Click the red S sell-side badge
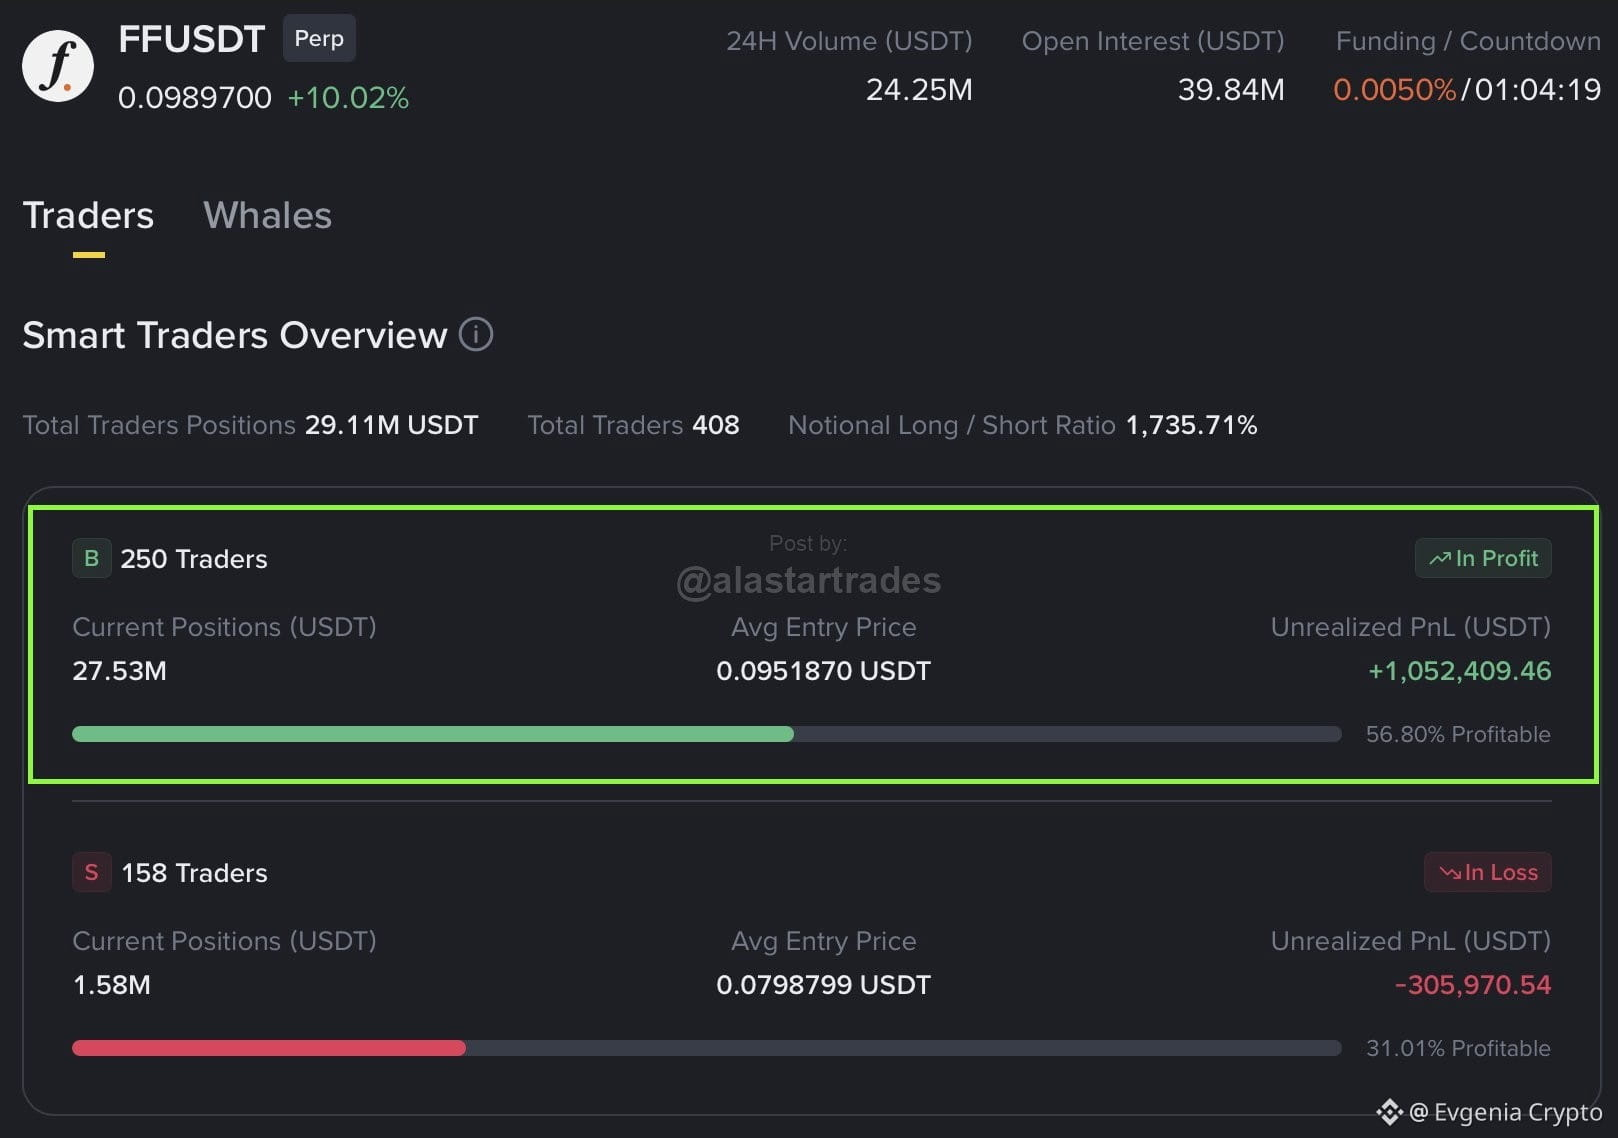Image resolution: width=1618 pixels, height=1138 pixels. [91, 872]
